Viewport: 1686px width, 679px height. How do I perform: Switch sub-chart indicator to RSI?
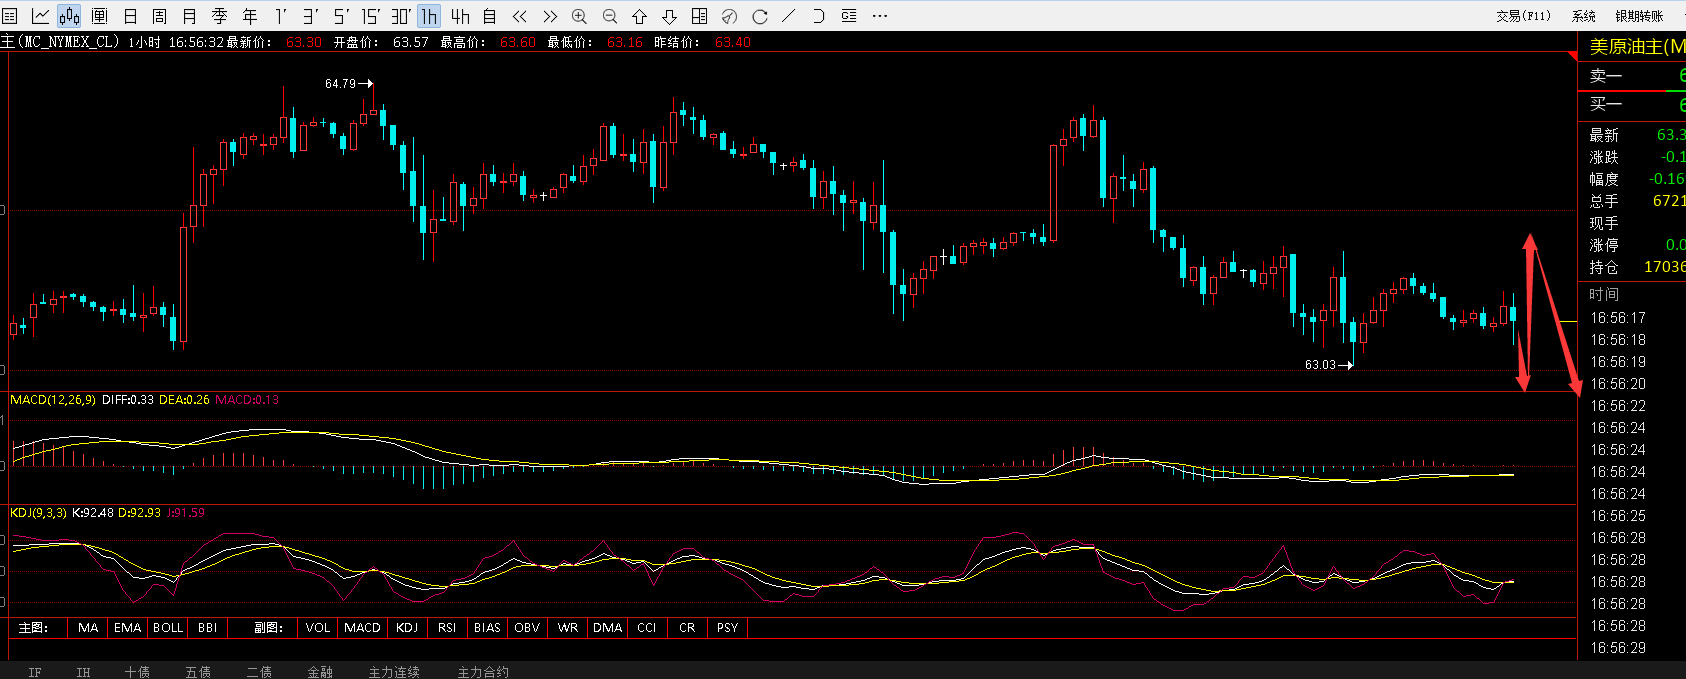tap(447, 628)
